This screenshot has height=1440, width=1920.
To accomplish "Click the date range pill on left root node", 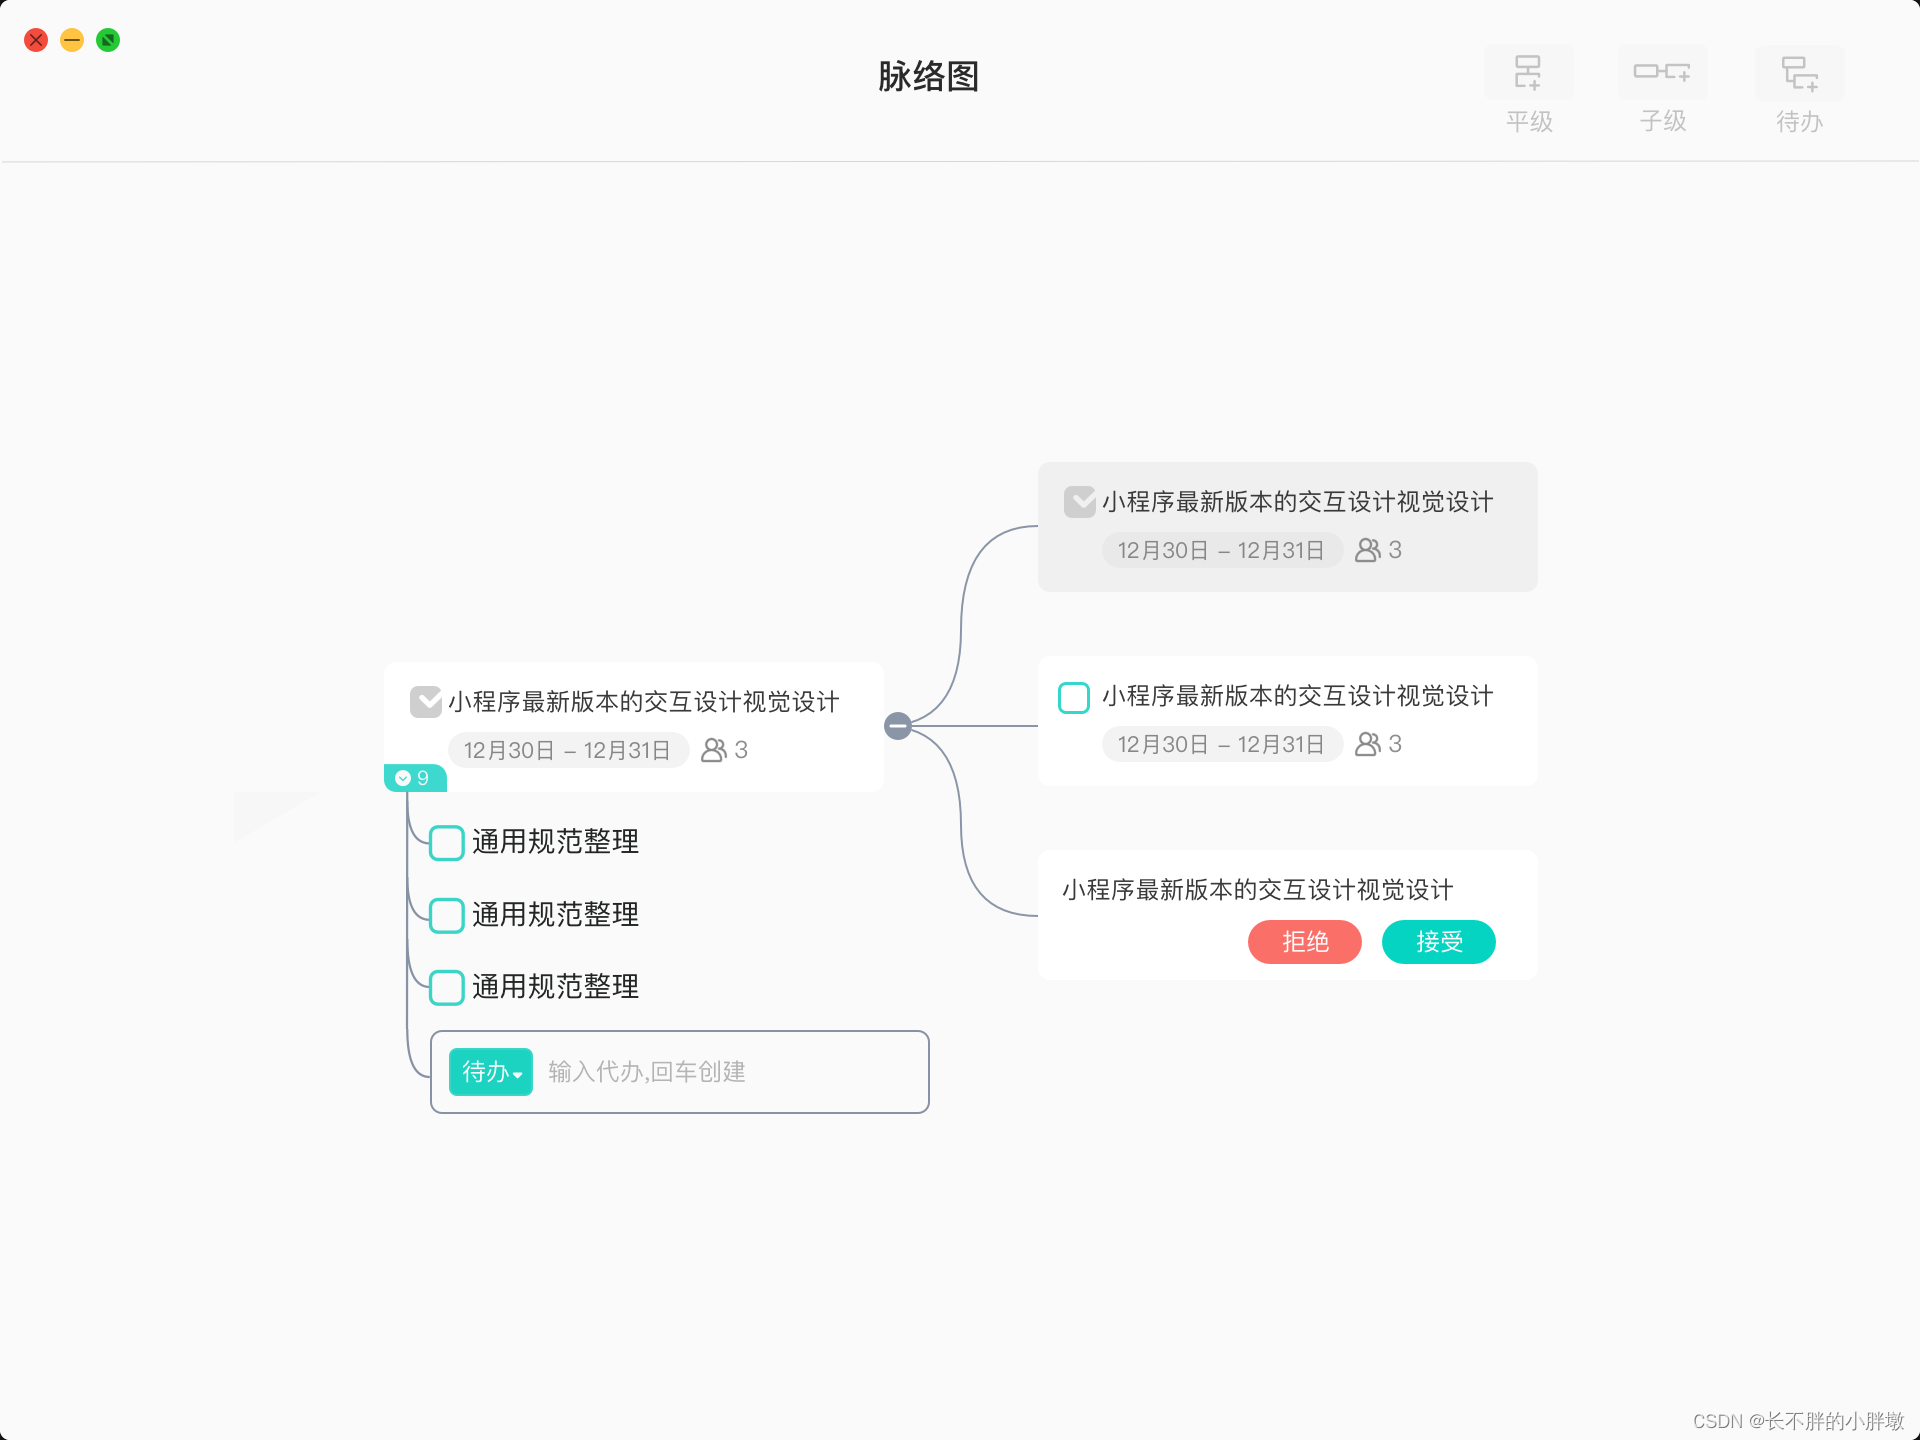I will click(567, 750).
